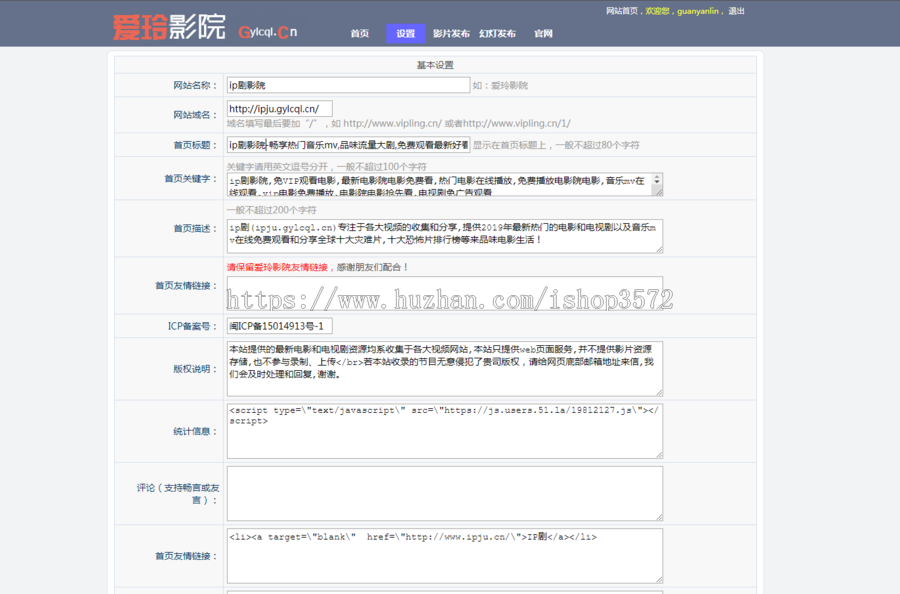900x594 pixels.
Task: Click the 首页描述 textarea
Action: tap(445, 236)
